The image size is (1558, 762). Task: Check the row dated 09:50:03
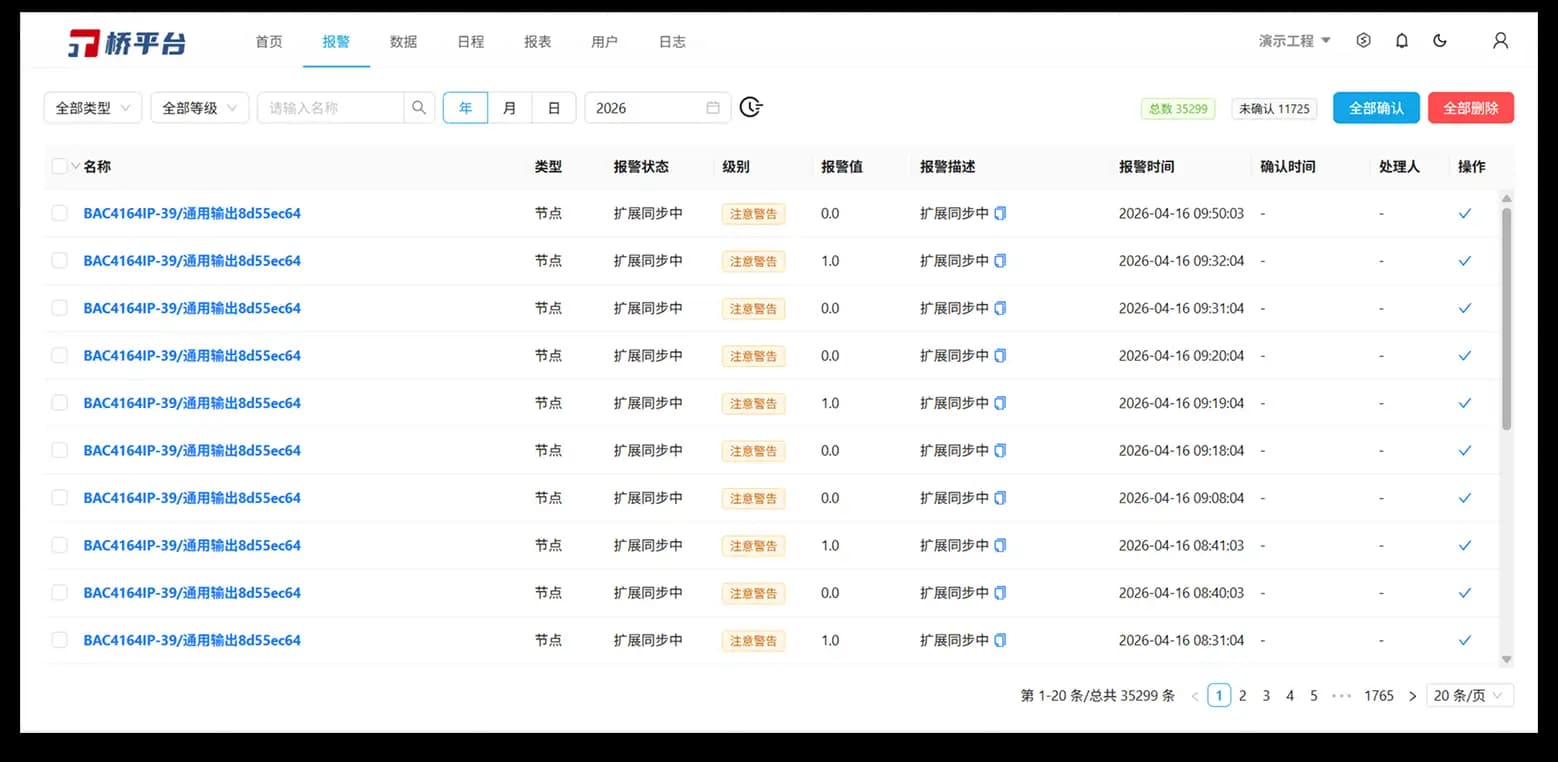[x=59, y=213]
